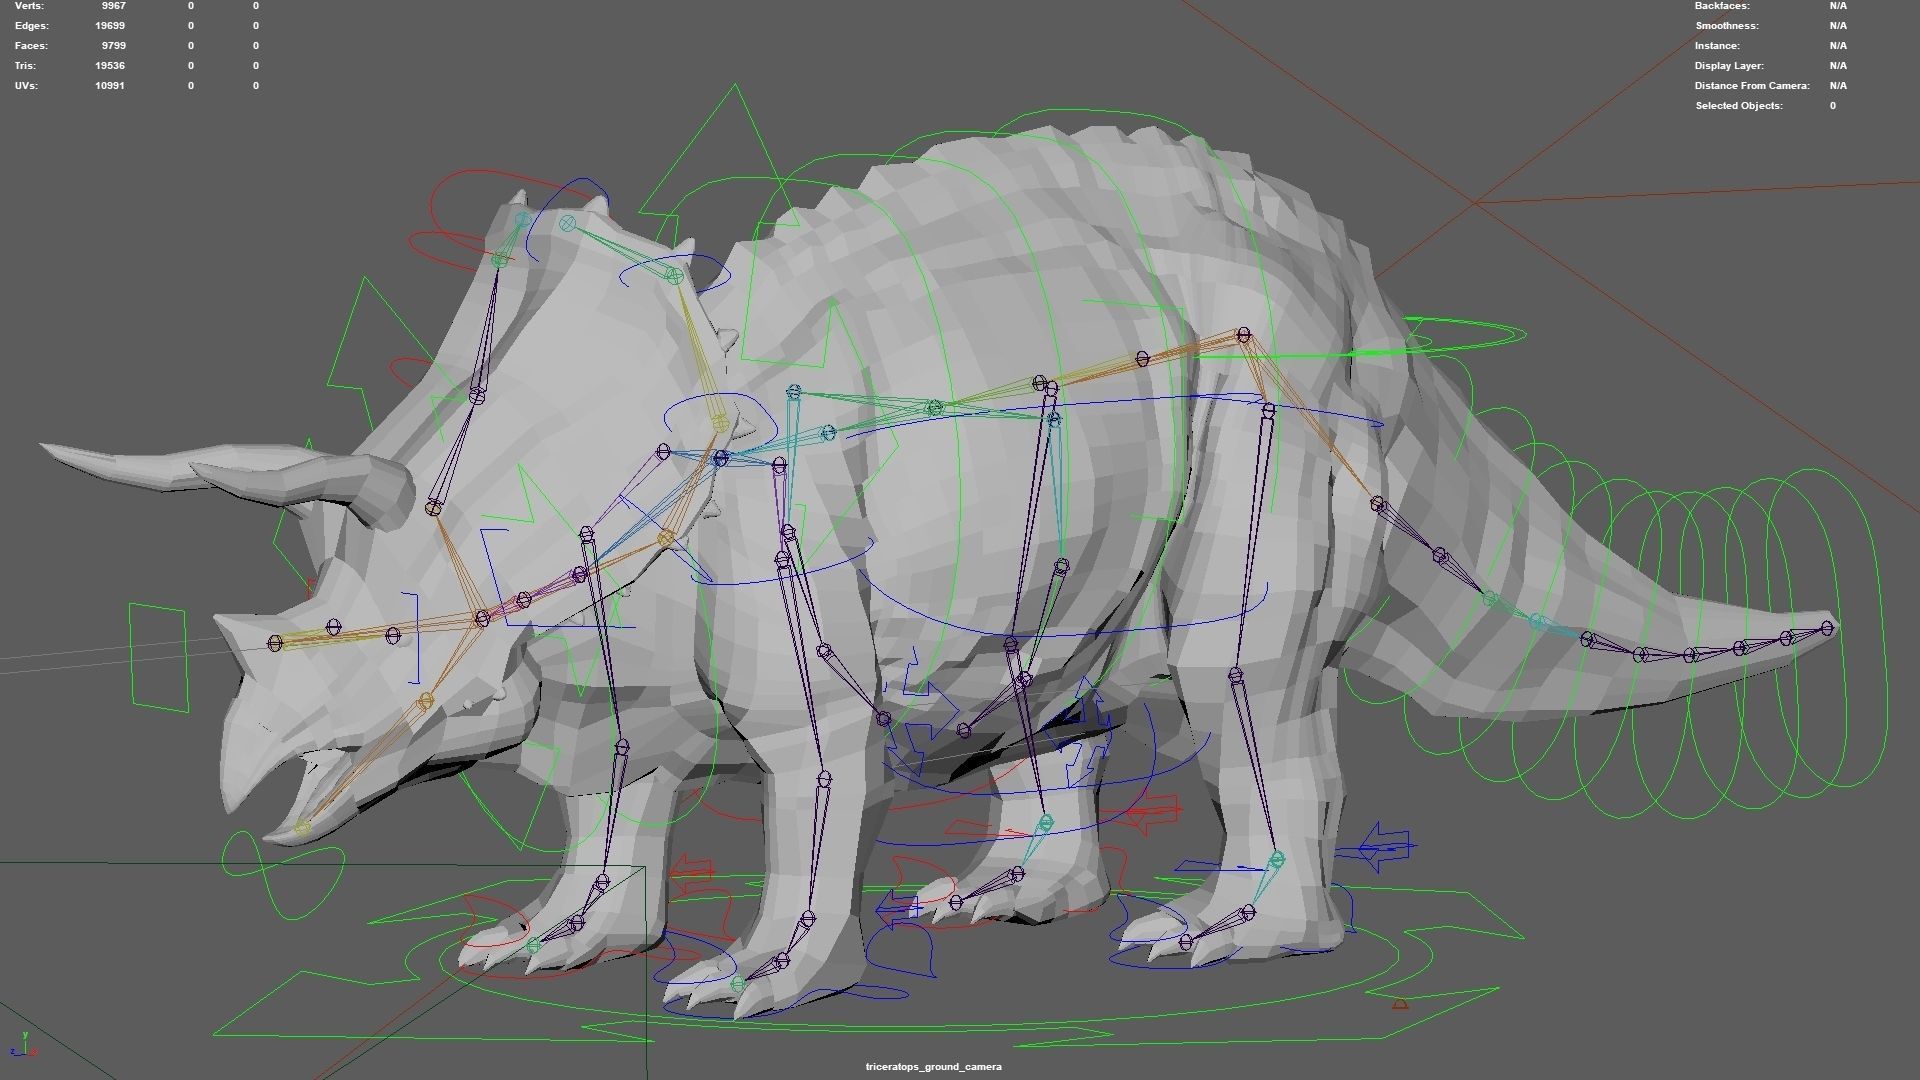Select the blue double-arrow control behind rear foot
The height and width of the screenshot is (1080, 1920).
1385,846
